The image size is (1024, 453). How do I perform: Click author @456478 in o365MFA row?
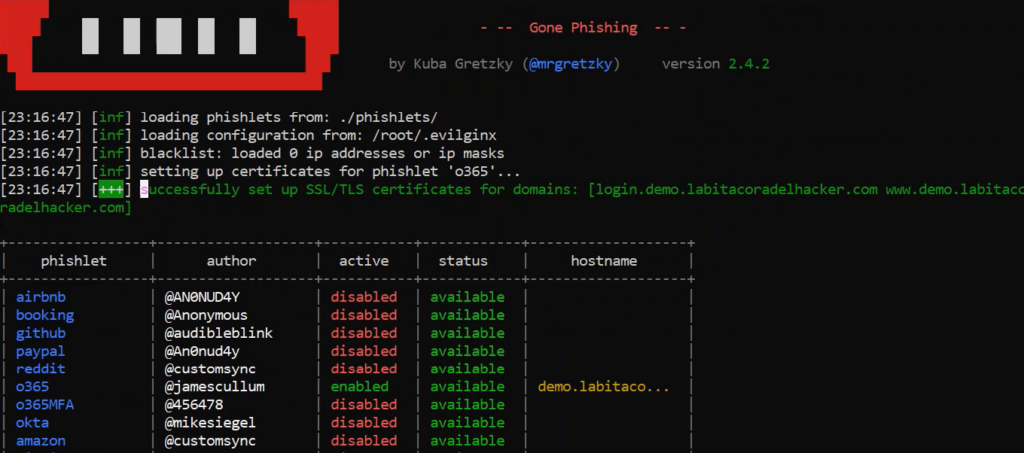193,405
